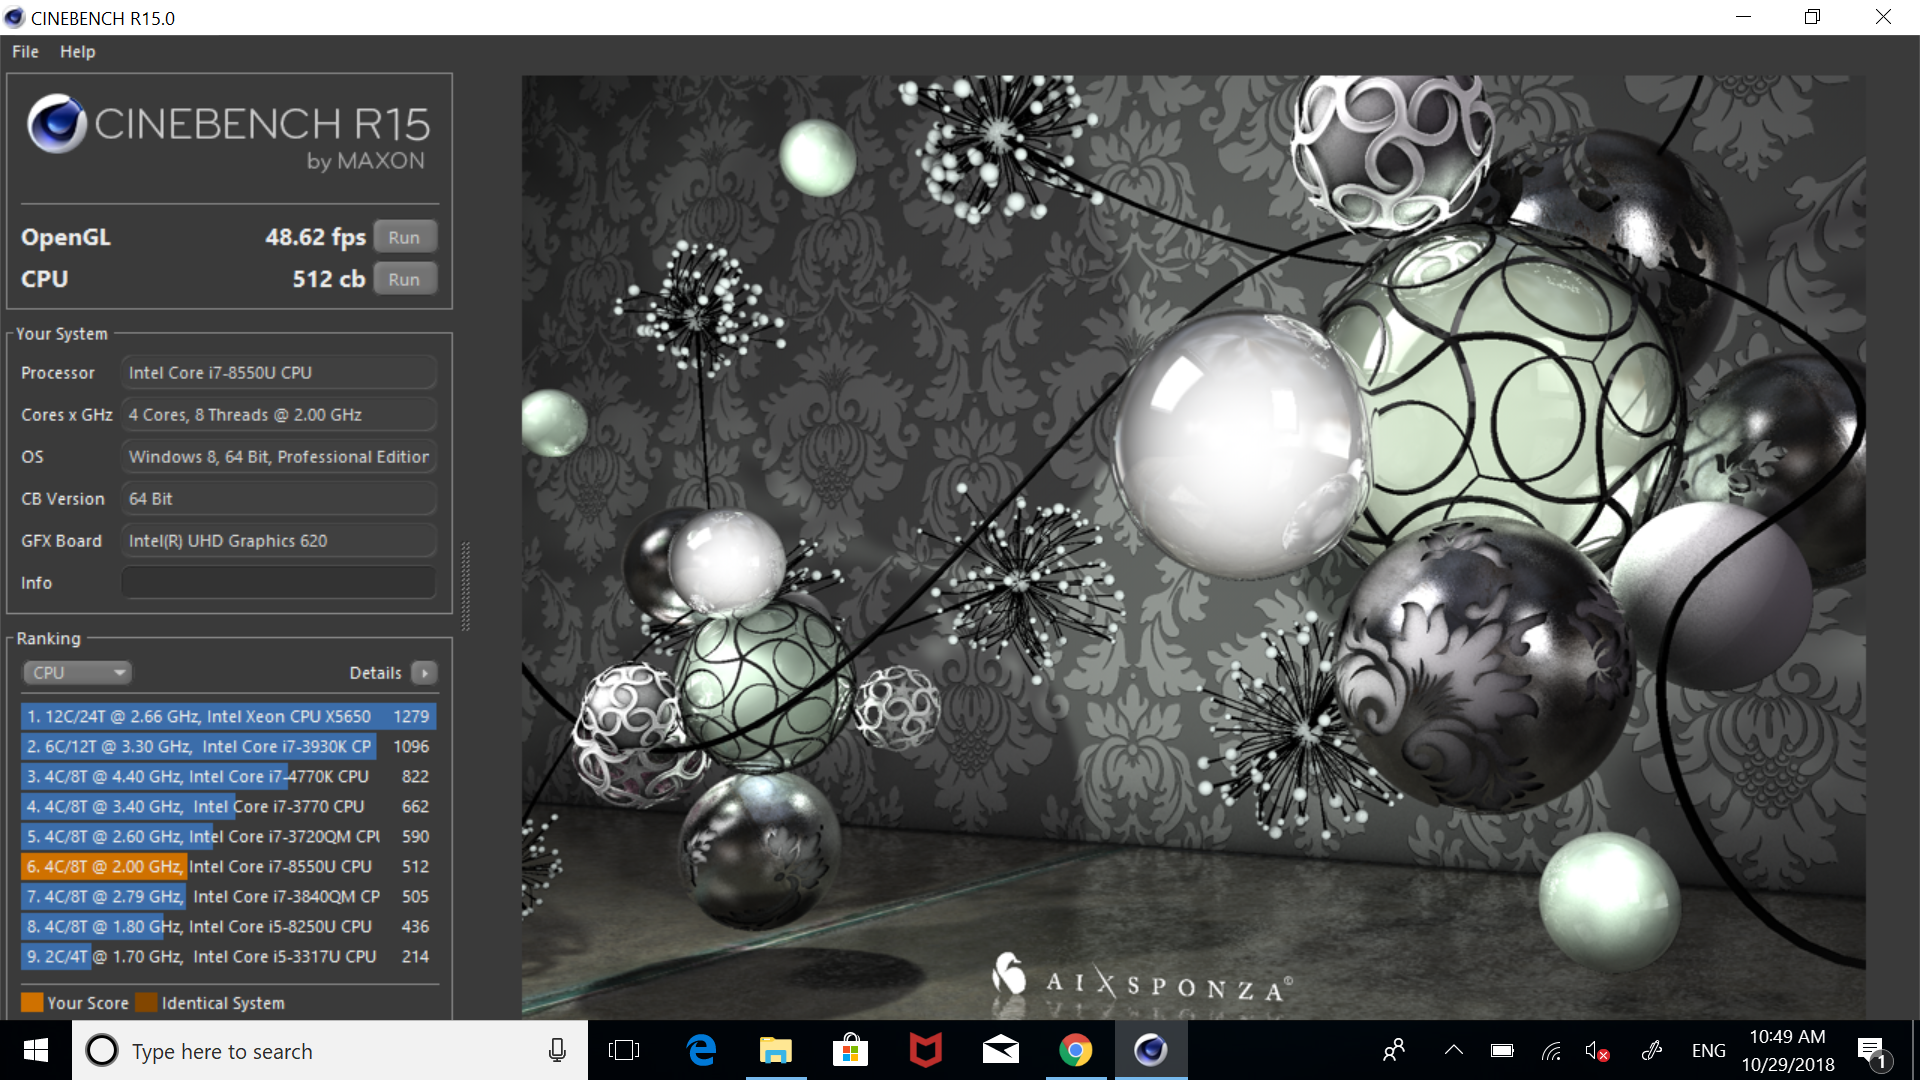The width and height of the screenshot is (1920, 1080).
Task: Open Google Chrome from taskbar
Action: click(x=1076, y=1050)
